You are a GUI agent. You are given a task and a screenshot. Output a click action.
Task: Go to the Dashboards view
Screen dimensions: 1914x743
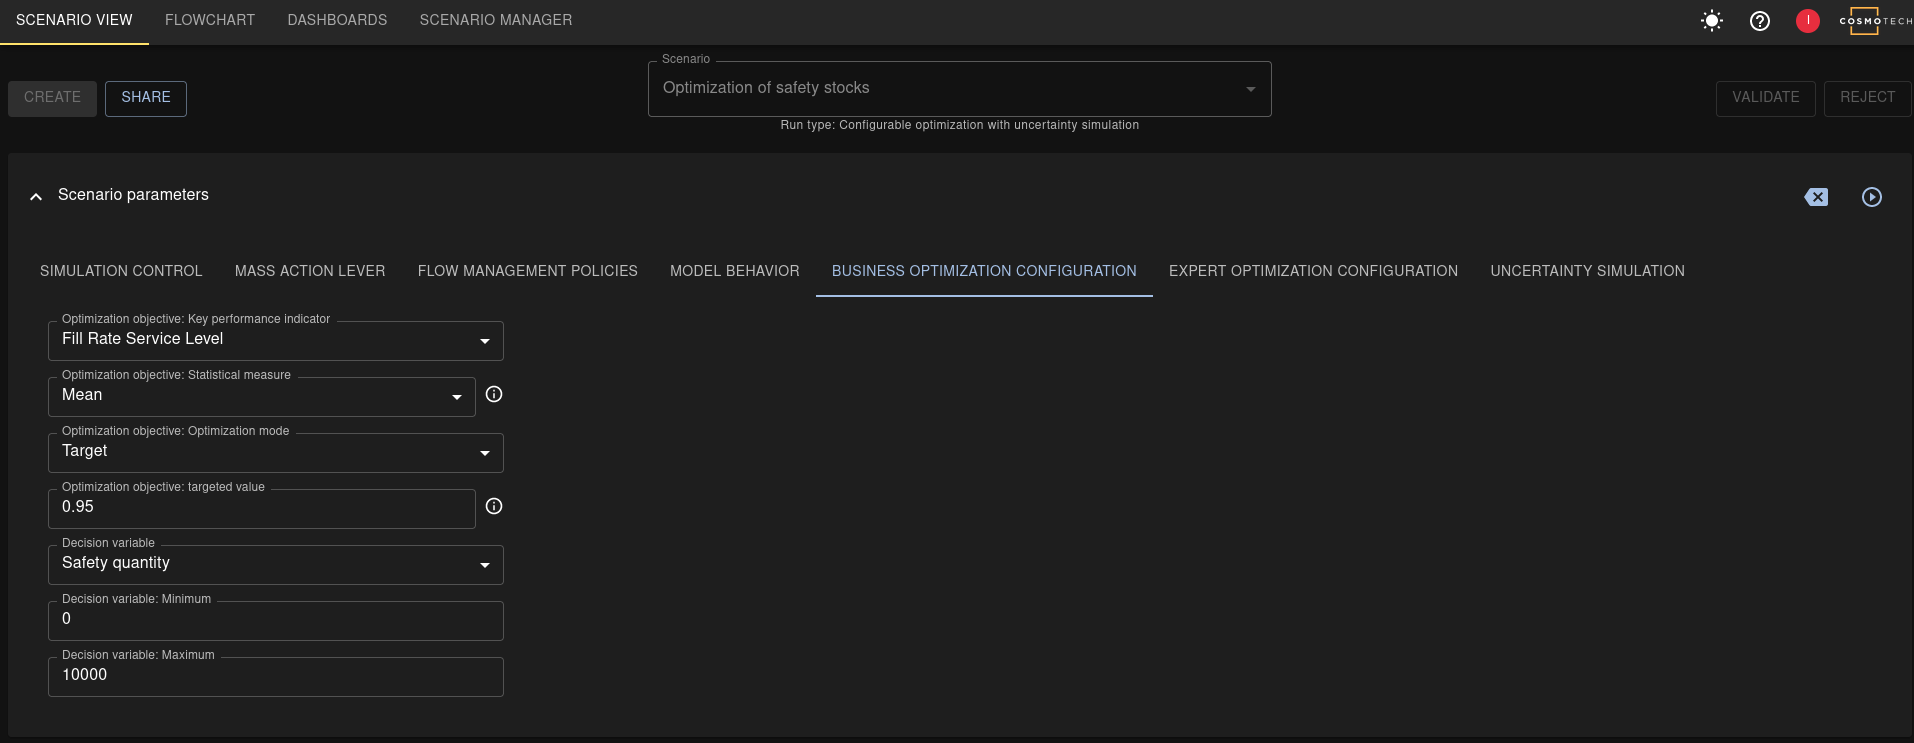pos(337,20)
